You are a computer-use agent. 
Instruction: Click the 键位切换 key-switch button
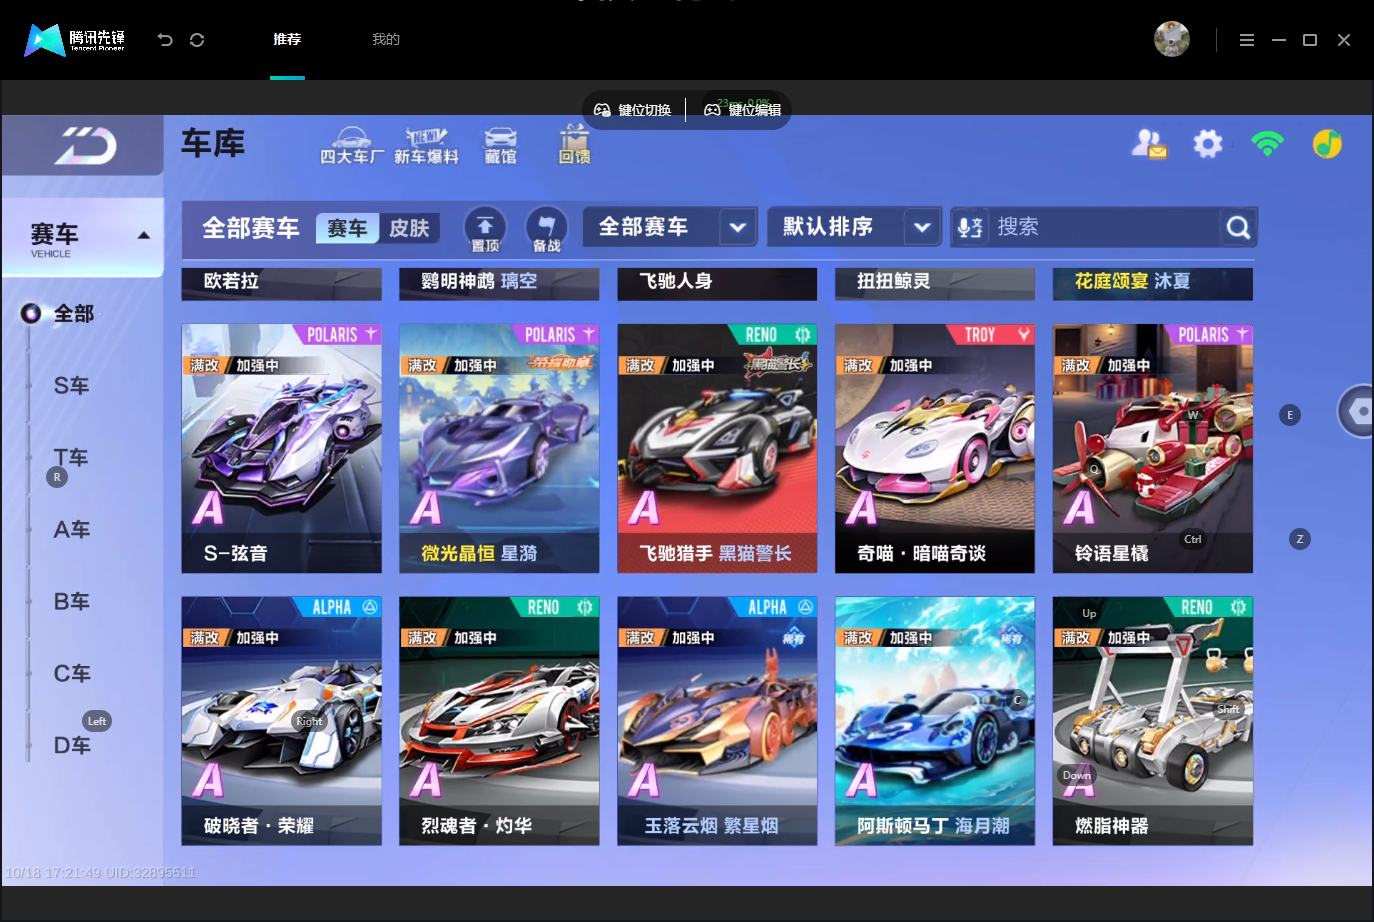point(633,110)
